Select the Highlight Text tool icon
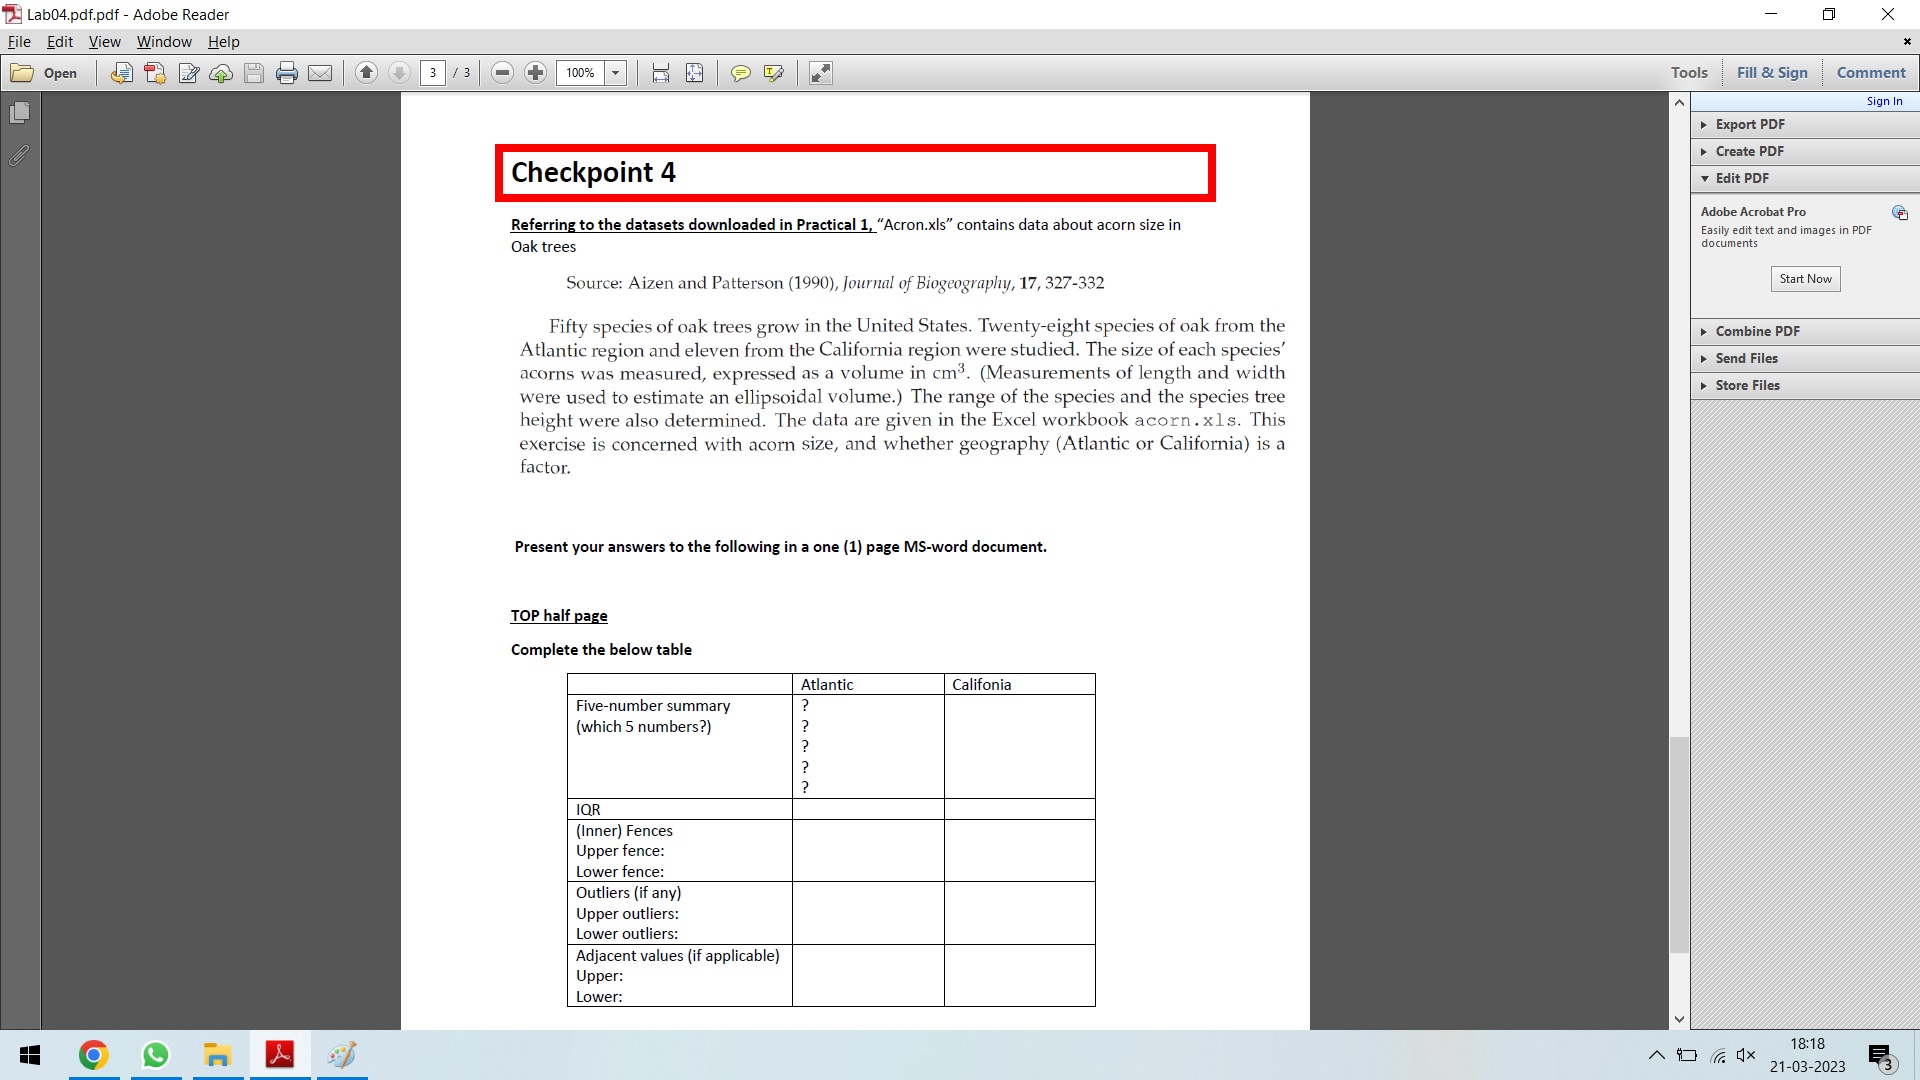1920x1080 pixels. click(x=773, y=72)
